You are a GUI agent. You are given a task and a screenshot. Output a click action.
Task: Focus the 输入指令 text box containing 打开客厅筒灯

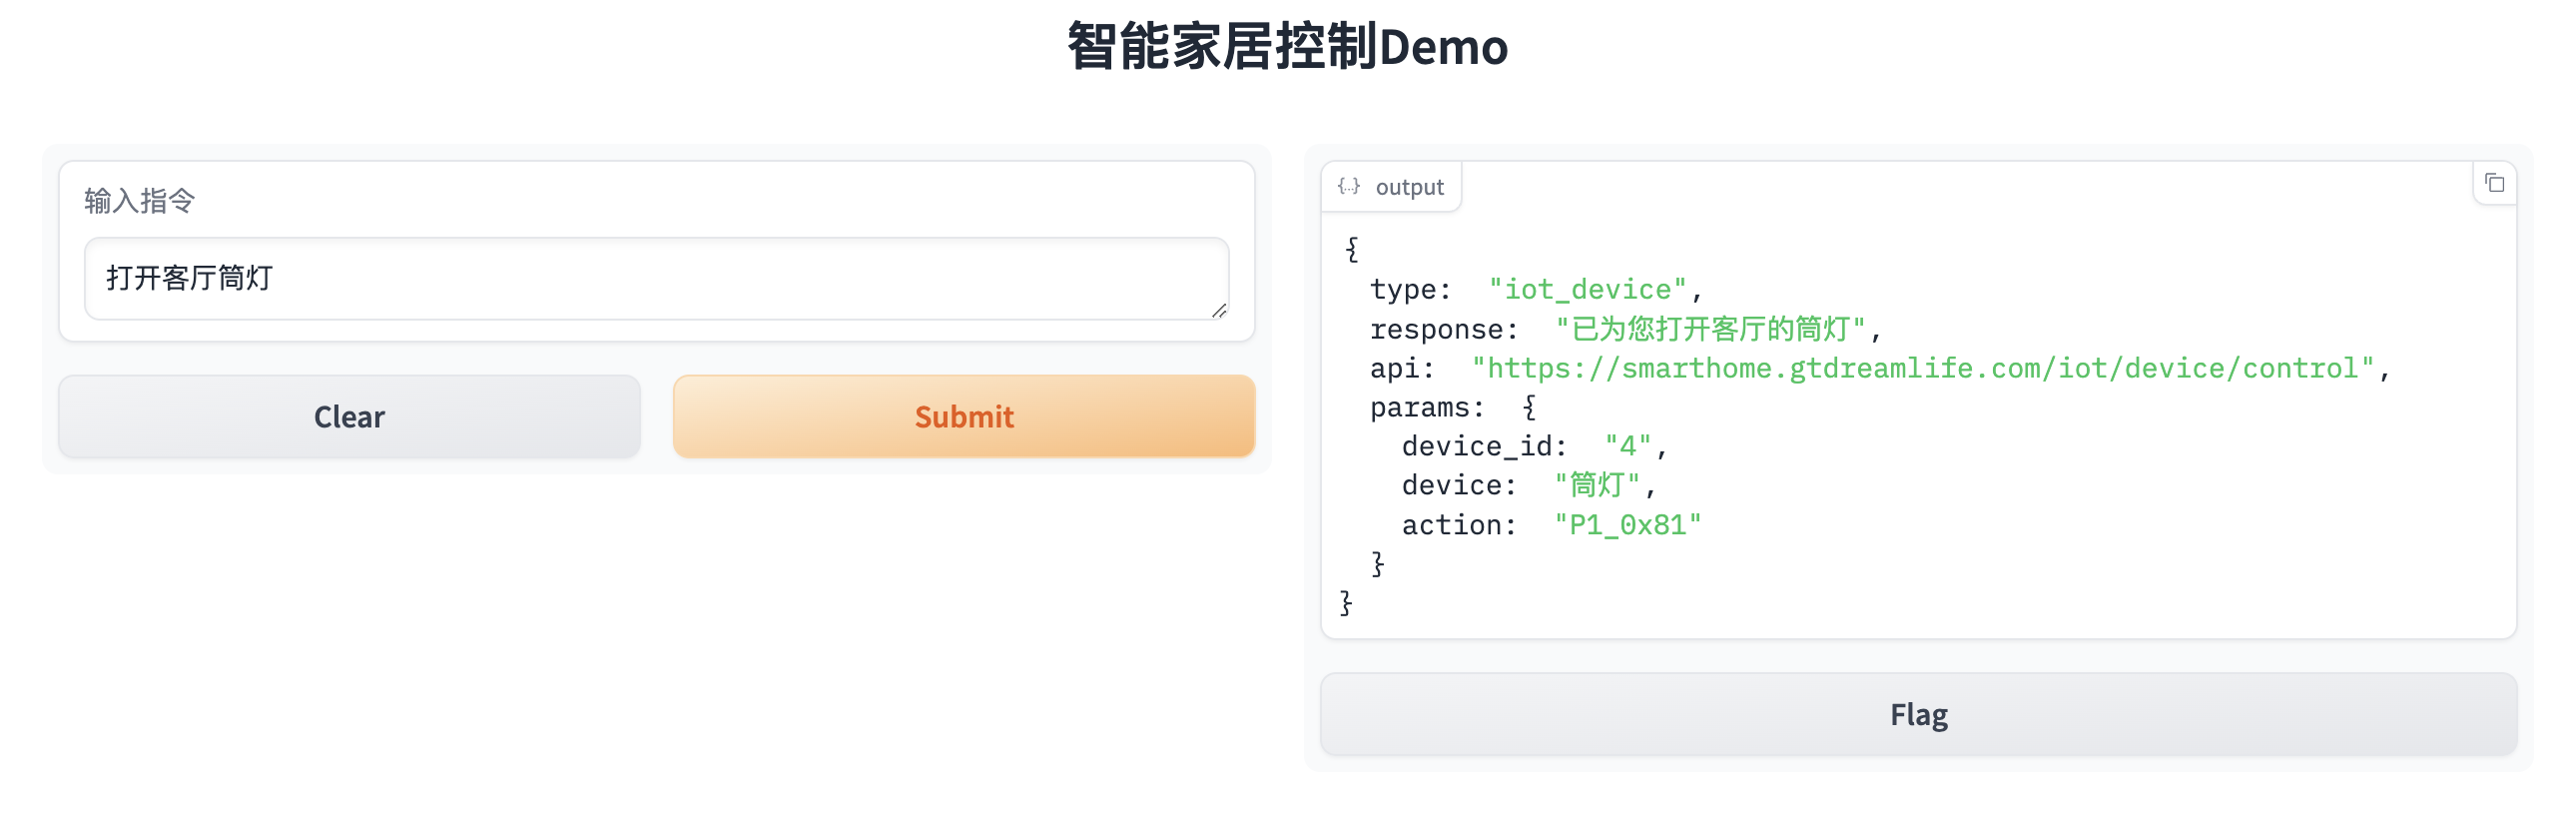656,278
